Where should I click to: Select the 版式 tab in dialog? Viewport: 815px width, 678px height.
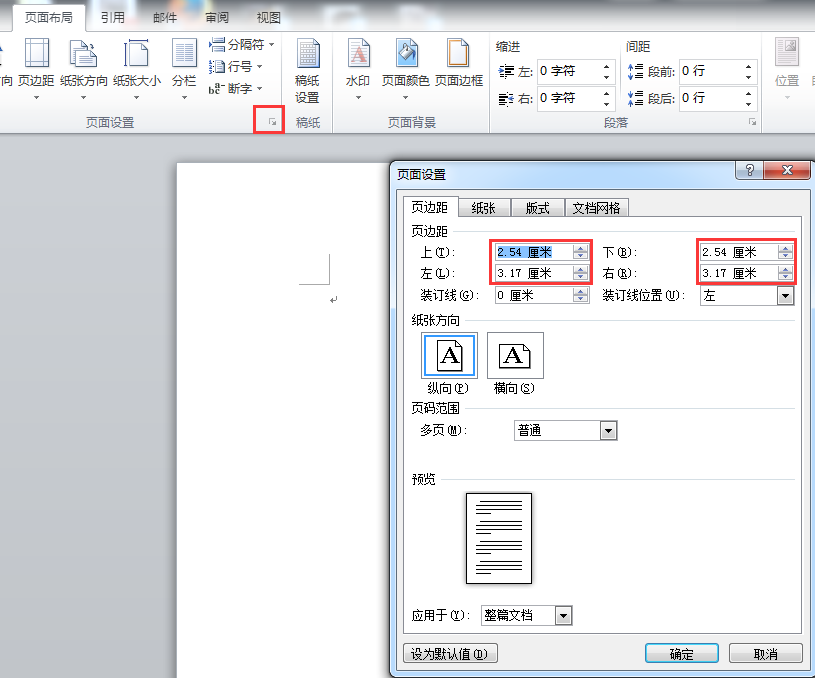[x=537, y=208]
